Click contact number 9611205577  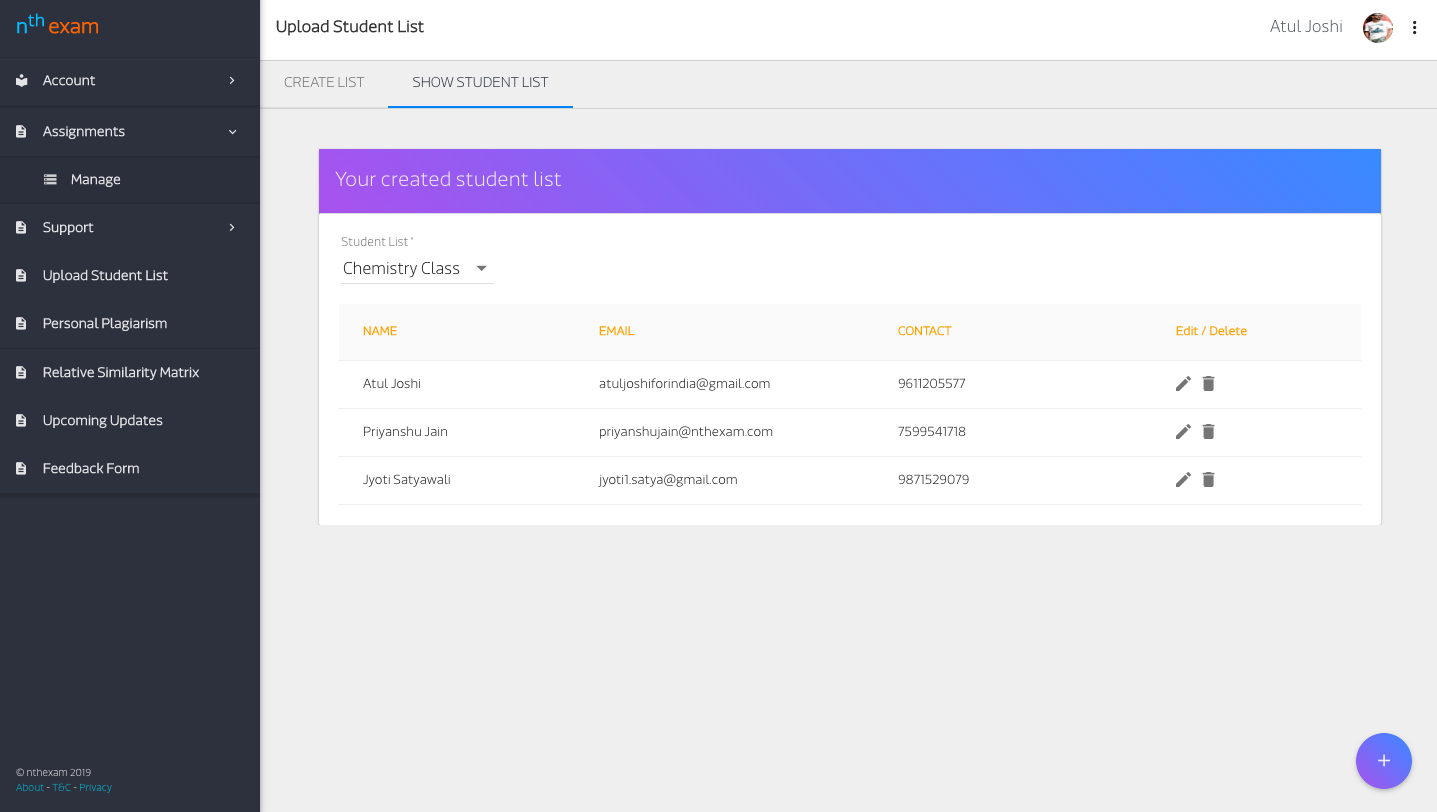pos(931,384)
